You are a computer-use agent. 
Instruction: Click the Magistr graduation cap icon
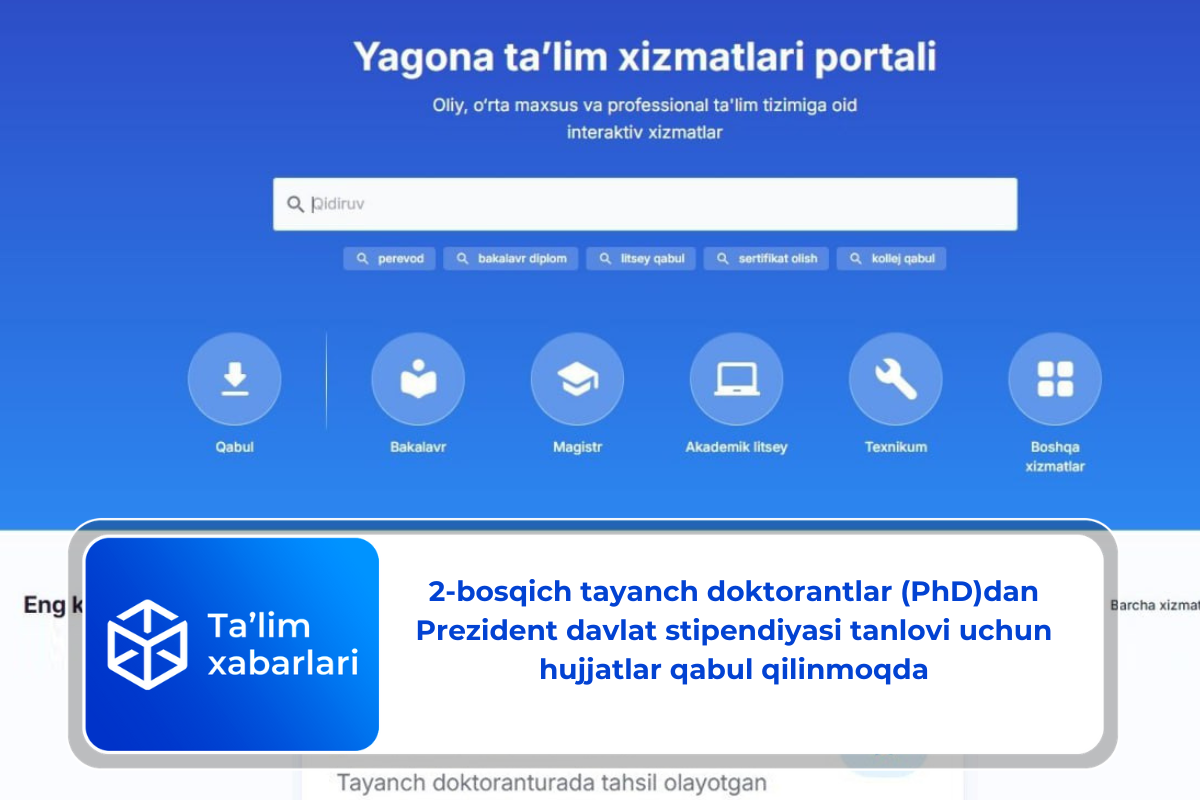[577, 379]
